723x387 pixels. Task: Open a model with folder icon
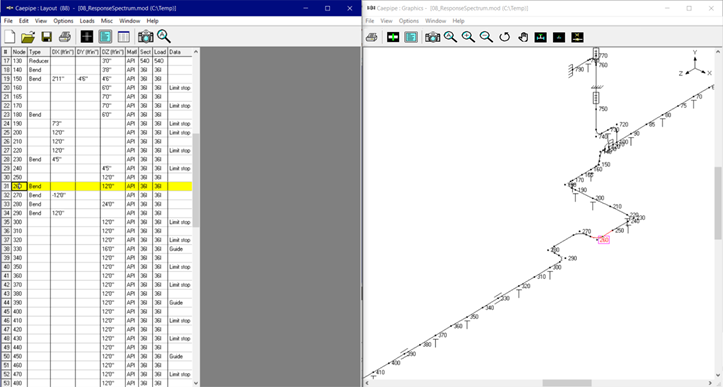tap(28, 37)
